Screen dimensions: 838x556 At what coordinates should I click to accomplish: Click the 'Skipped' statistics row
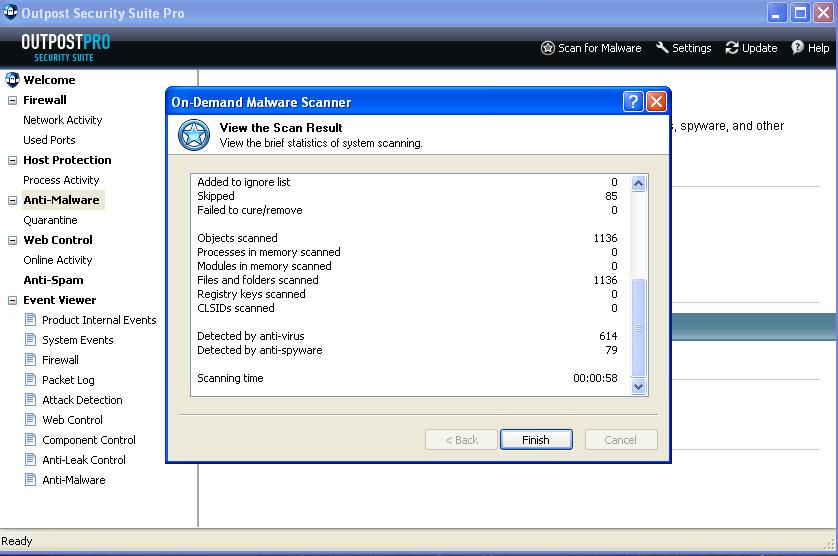[407, 196]
